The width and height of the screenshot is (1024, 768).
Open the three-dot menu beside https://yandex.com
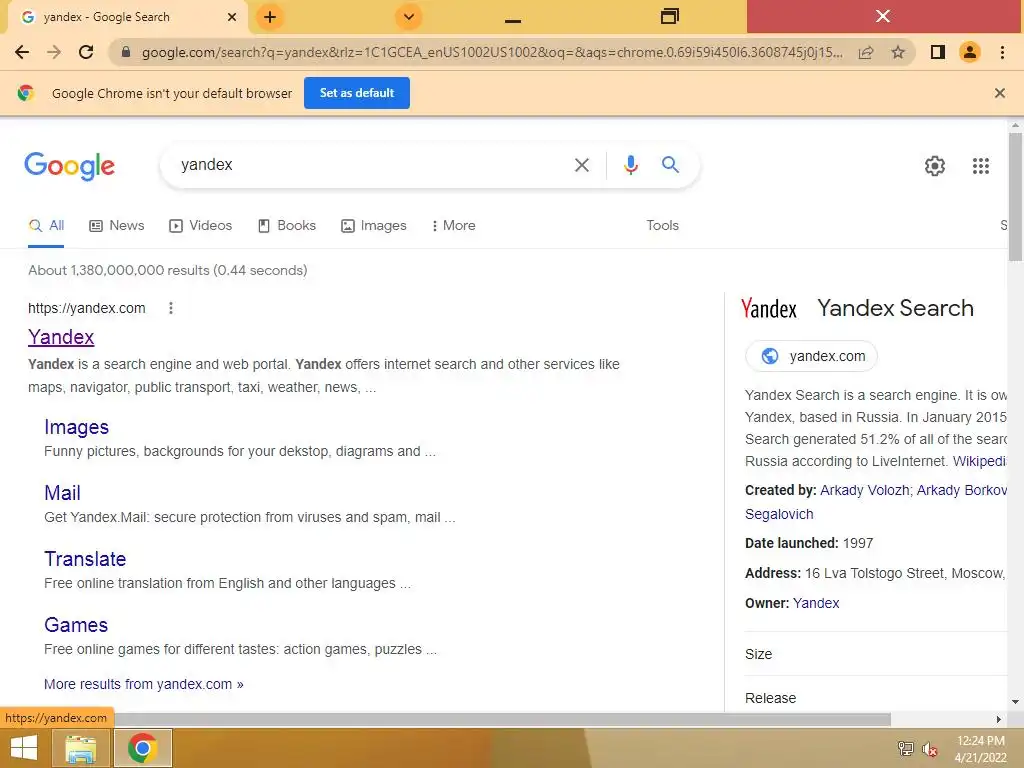point(170,308)
